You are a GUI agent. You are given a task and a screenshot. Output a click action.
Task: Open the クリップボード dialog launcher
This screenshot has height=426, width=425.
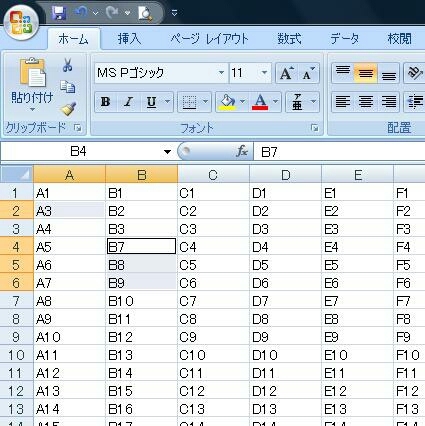(x=78, y=128)
